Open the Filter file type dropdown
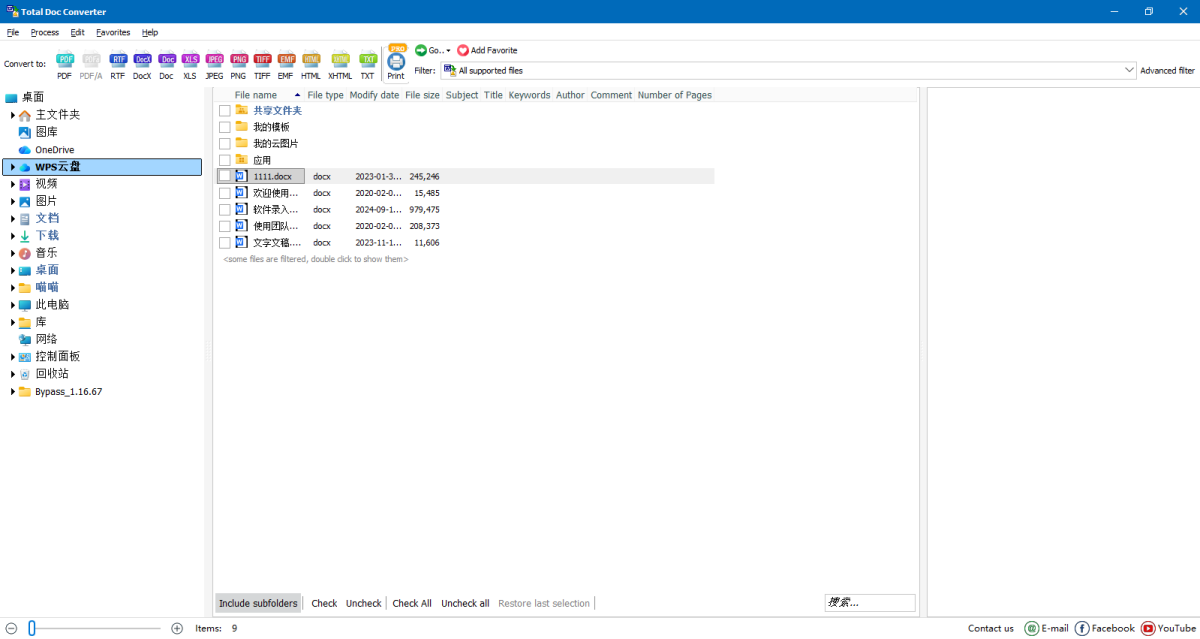 pos(1129,70)
